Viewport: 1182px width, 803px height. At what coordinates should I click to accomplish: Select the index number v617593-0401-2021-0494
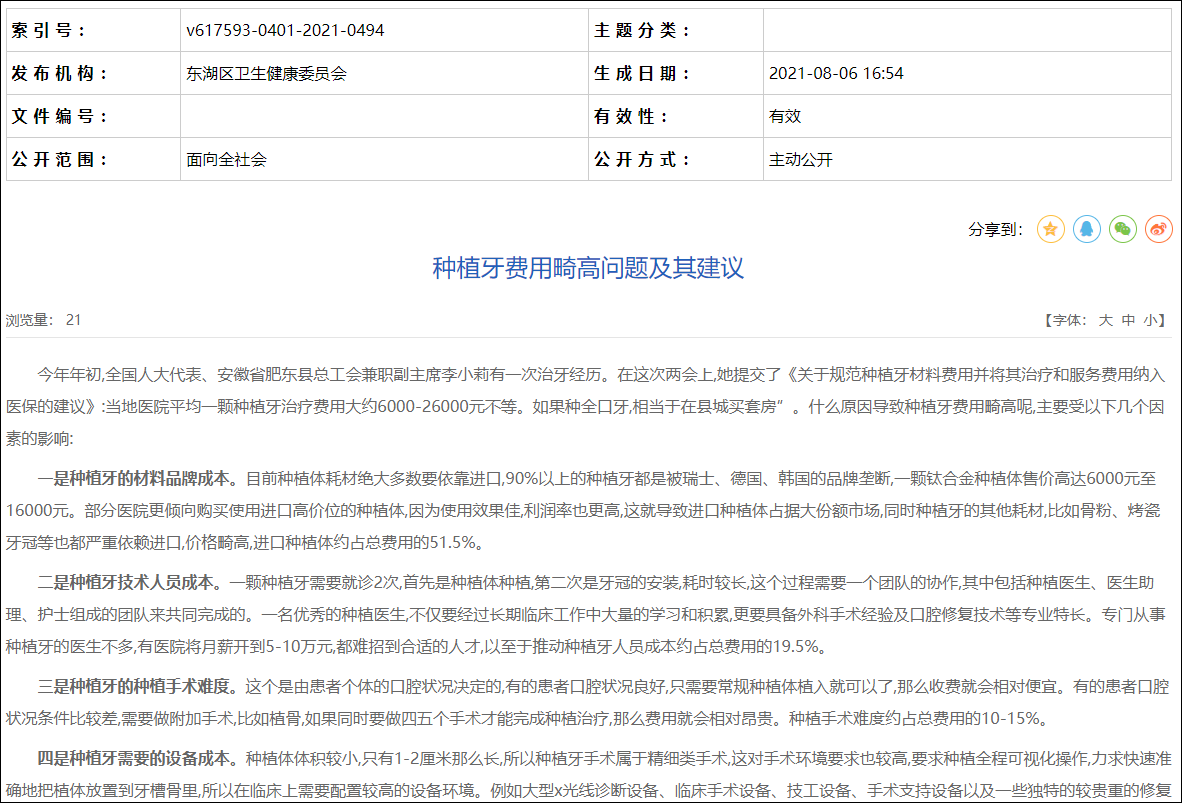281,29
